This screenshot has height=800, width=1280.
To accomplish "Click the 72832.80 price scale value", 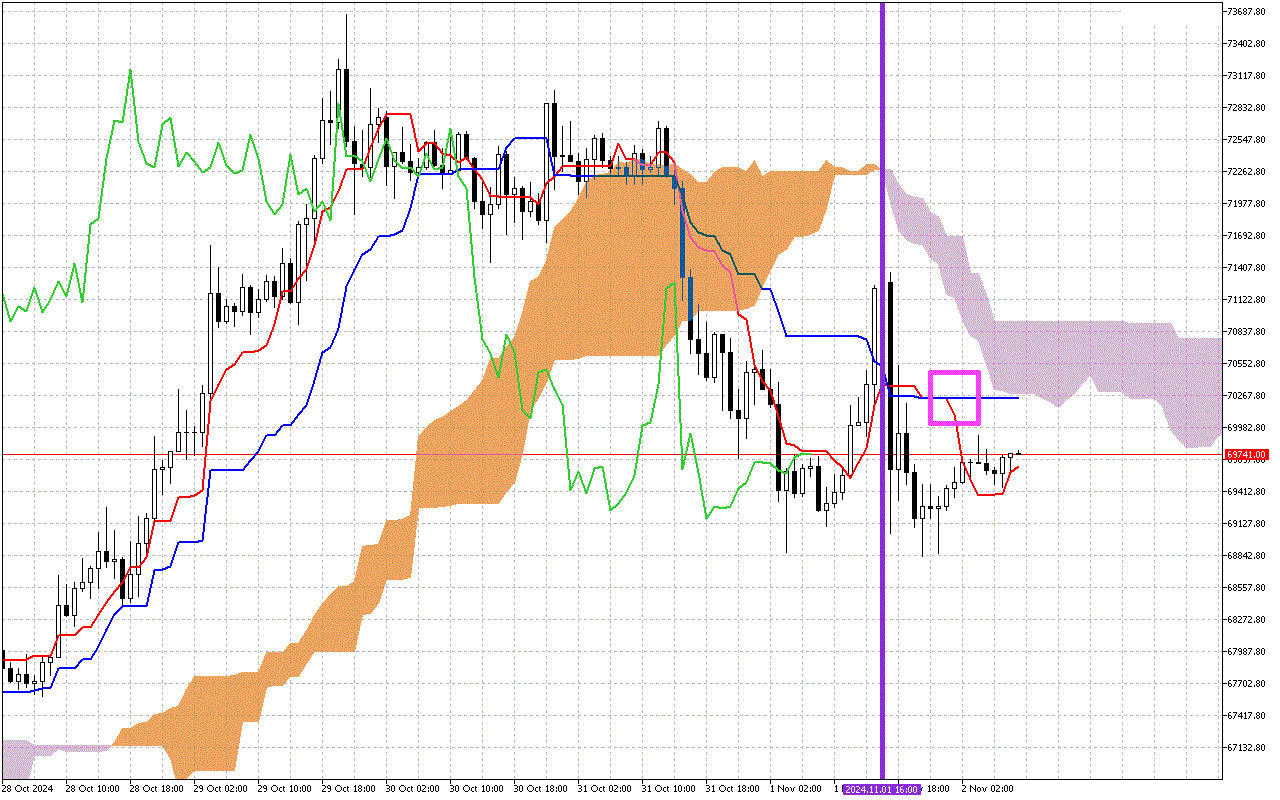I will pos(1246,108).
